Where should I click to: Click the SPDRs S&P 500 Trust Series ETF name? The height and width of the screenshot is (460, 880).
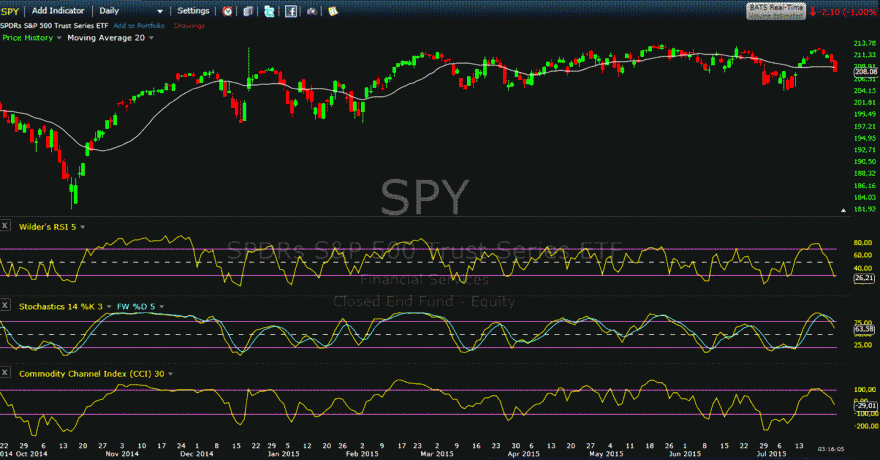click(x=54, y=26)
